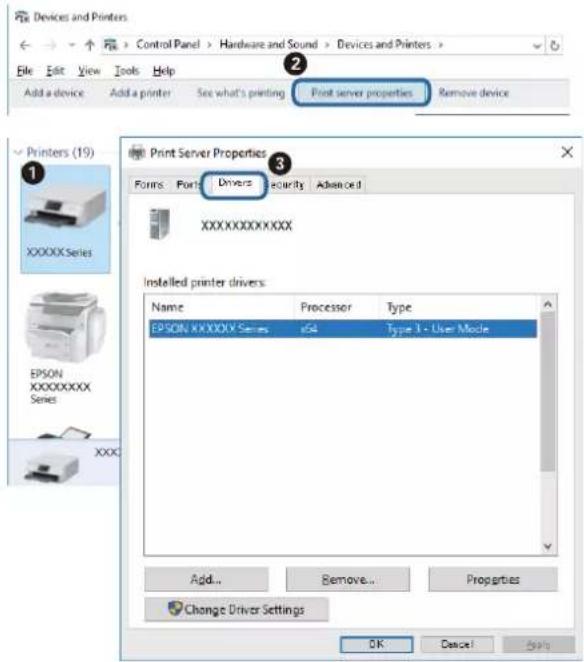Confirm dialog with OK button
Screen dimensions: 584x662
(376, 644)
